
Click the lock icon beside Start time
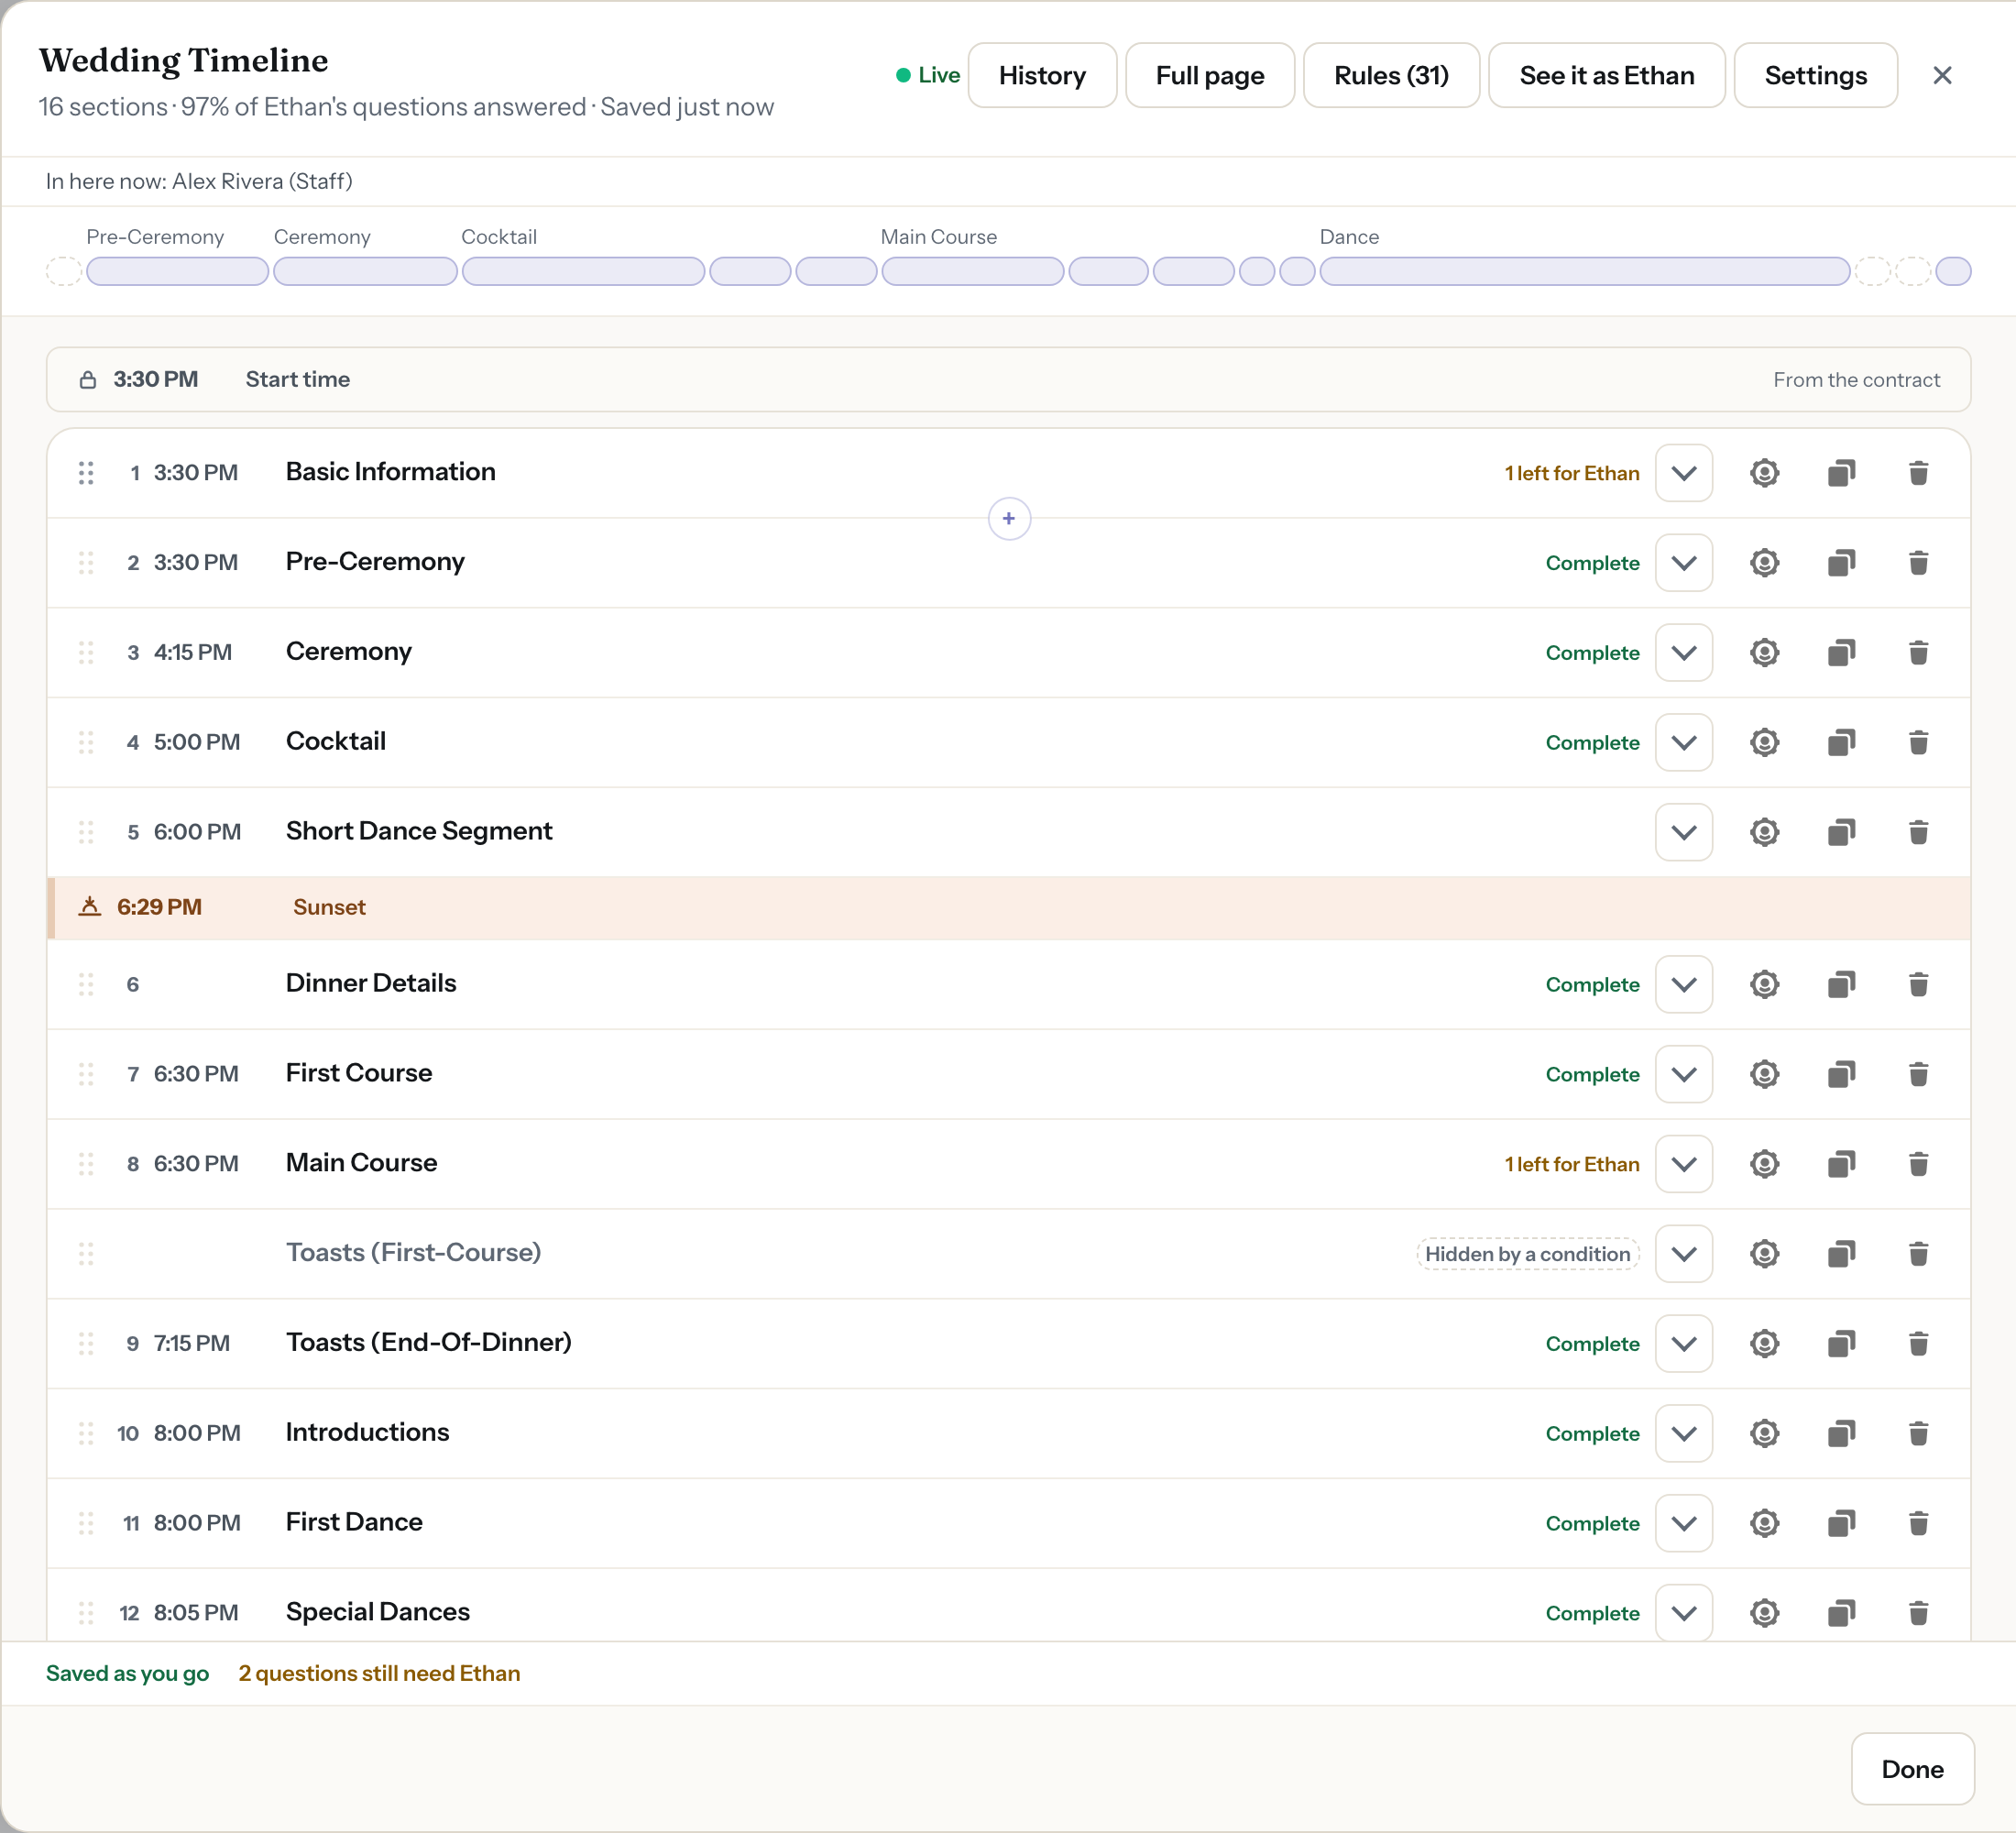click(88, 380)
